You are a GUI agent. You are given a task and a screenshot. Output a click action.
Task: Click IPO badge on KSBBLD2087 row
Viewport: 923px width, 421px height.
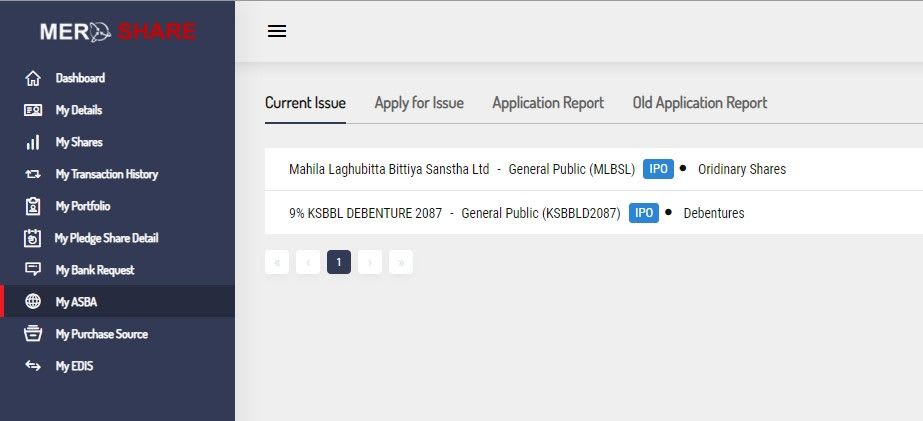pos(644,213)
